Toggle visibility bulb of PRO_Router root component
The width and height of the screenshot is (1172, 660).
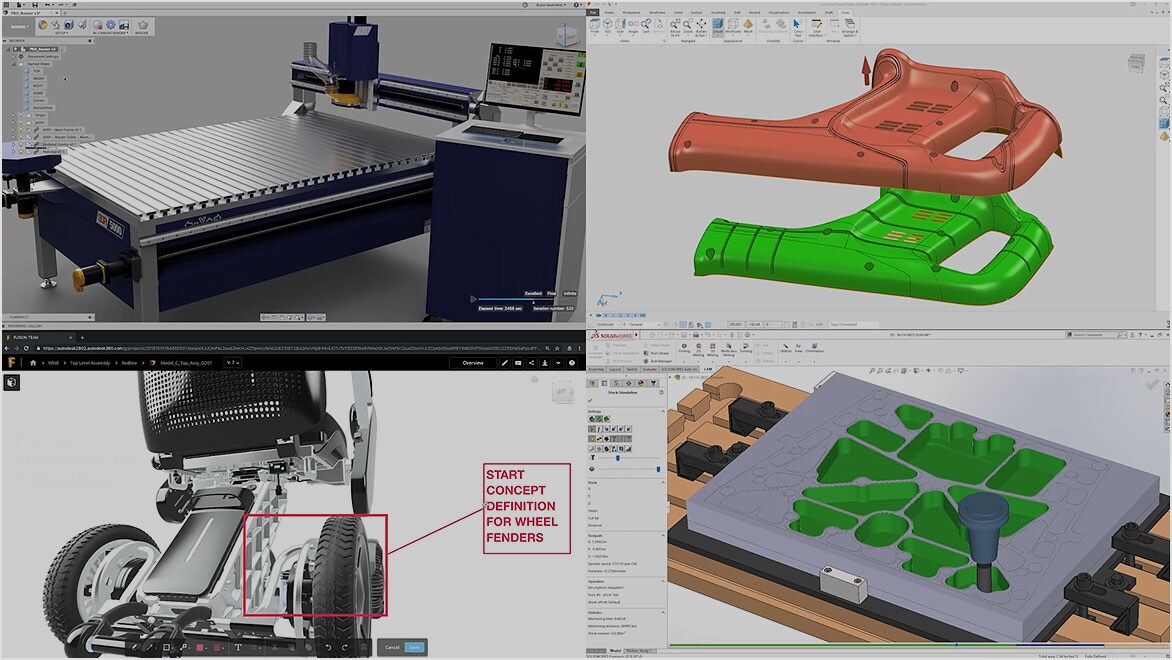15,49
